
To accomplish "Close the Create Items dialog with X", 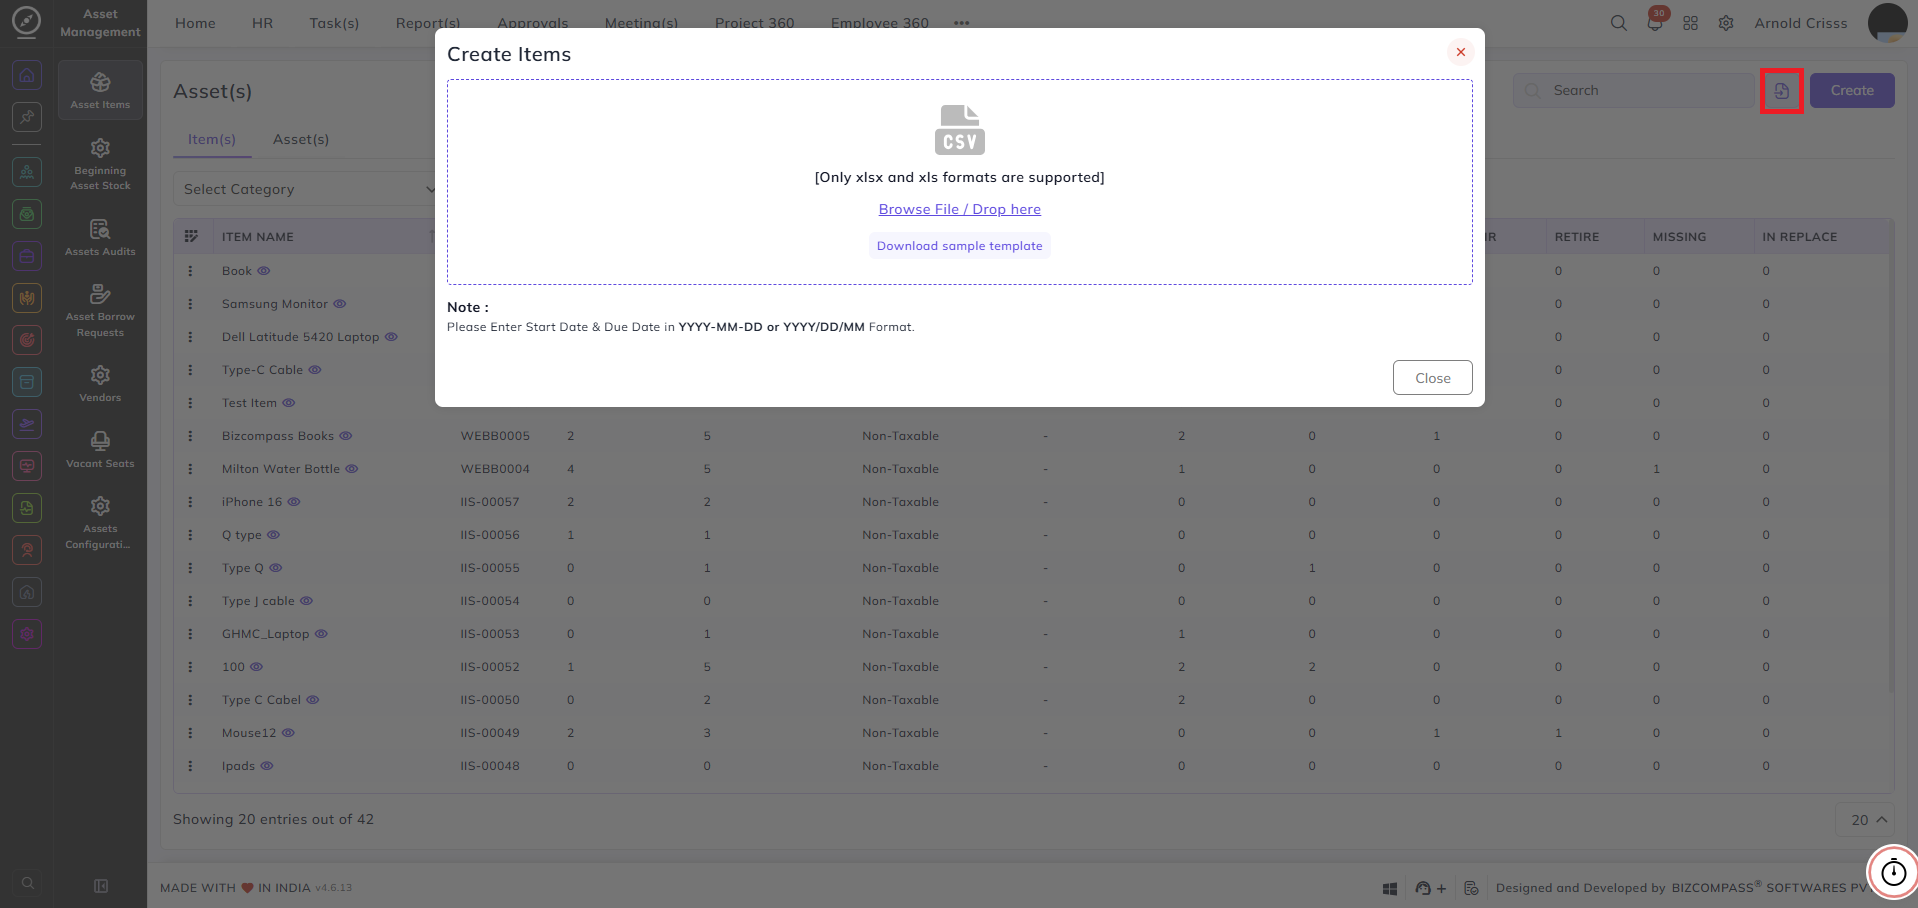I will 1460,52.
